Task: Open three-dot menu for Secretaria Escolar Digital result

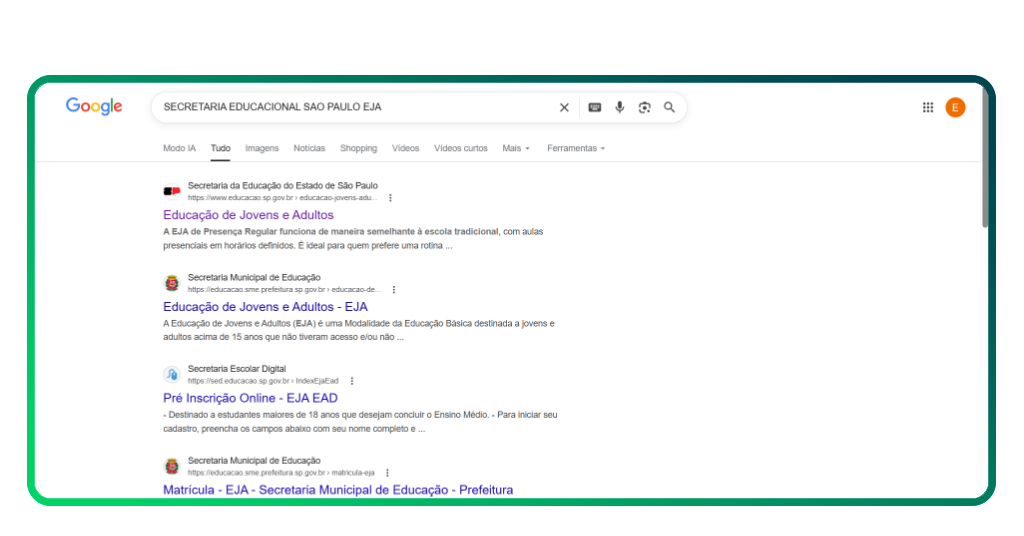Action: [x=352, y=381]
